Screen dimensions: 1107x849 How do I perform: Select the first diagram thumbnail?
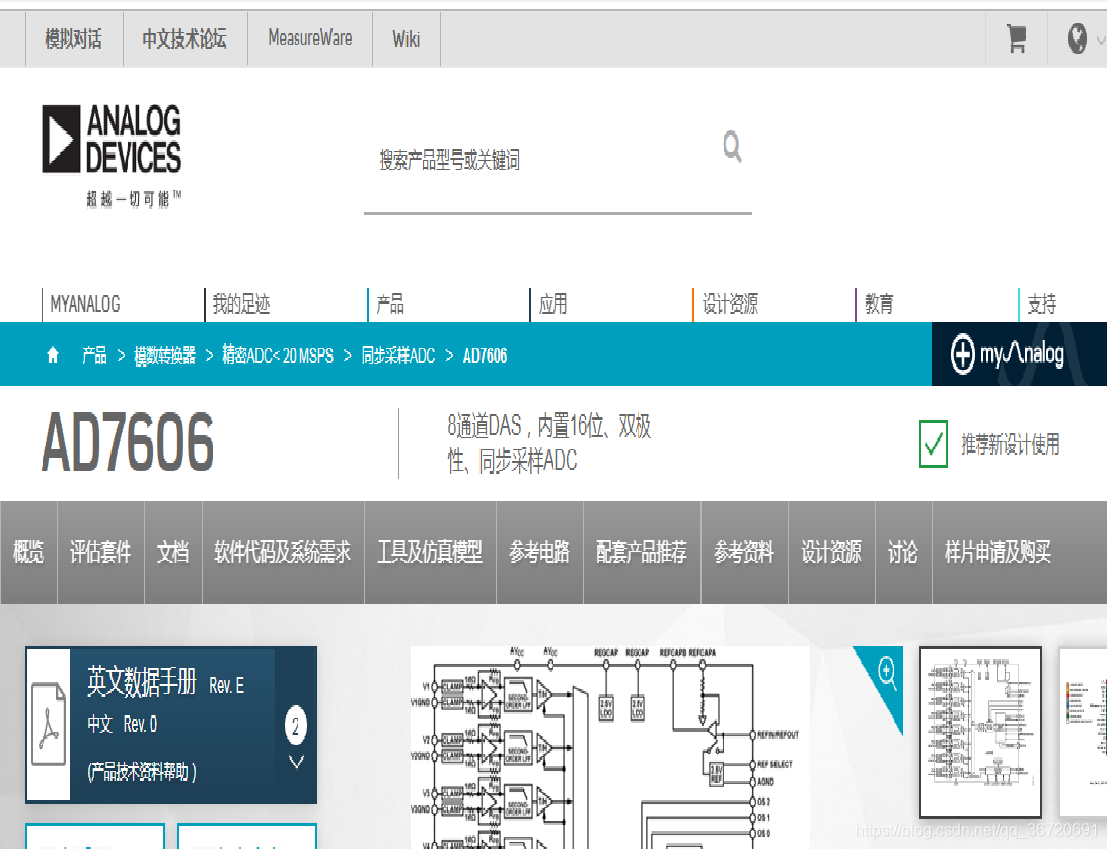pyautogui.click(x=980, y=732)
